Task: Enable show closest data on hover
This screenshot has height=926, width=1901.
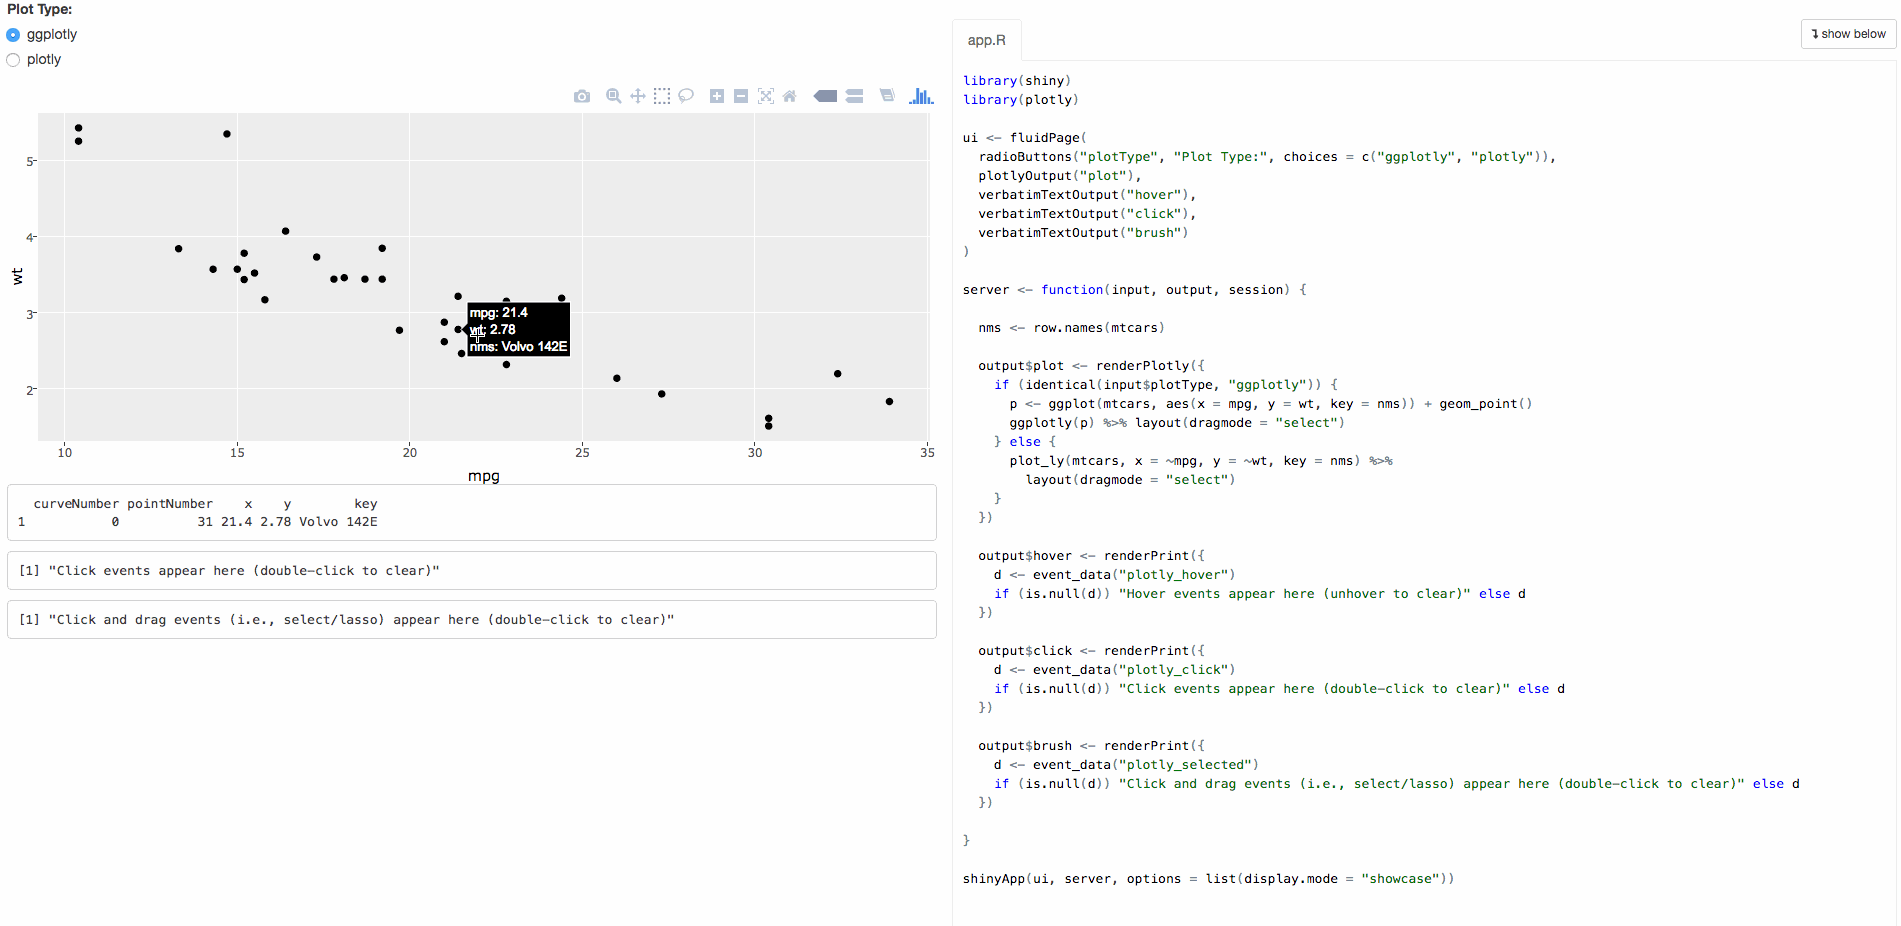Action: click(x=826, y=96)
